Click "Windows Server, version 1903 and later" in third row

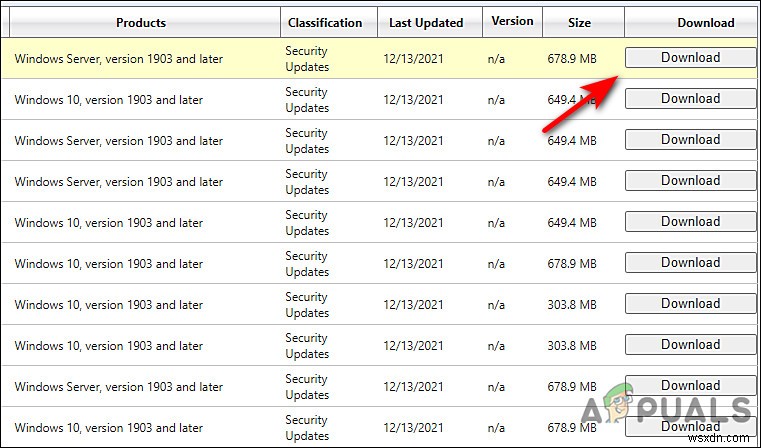click(118, 141)
